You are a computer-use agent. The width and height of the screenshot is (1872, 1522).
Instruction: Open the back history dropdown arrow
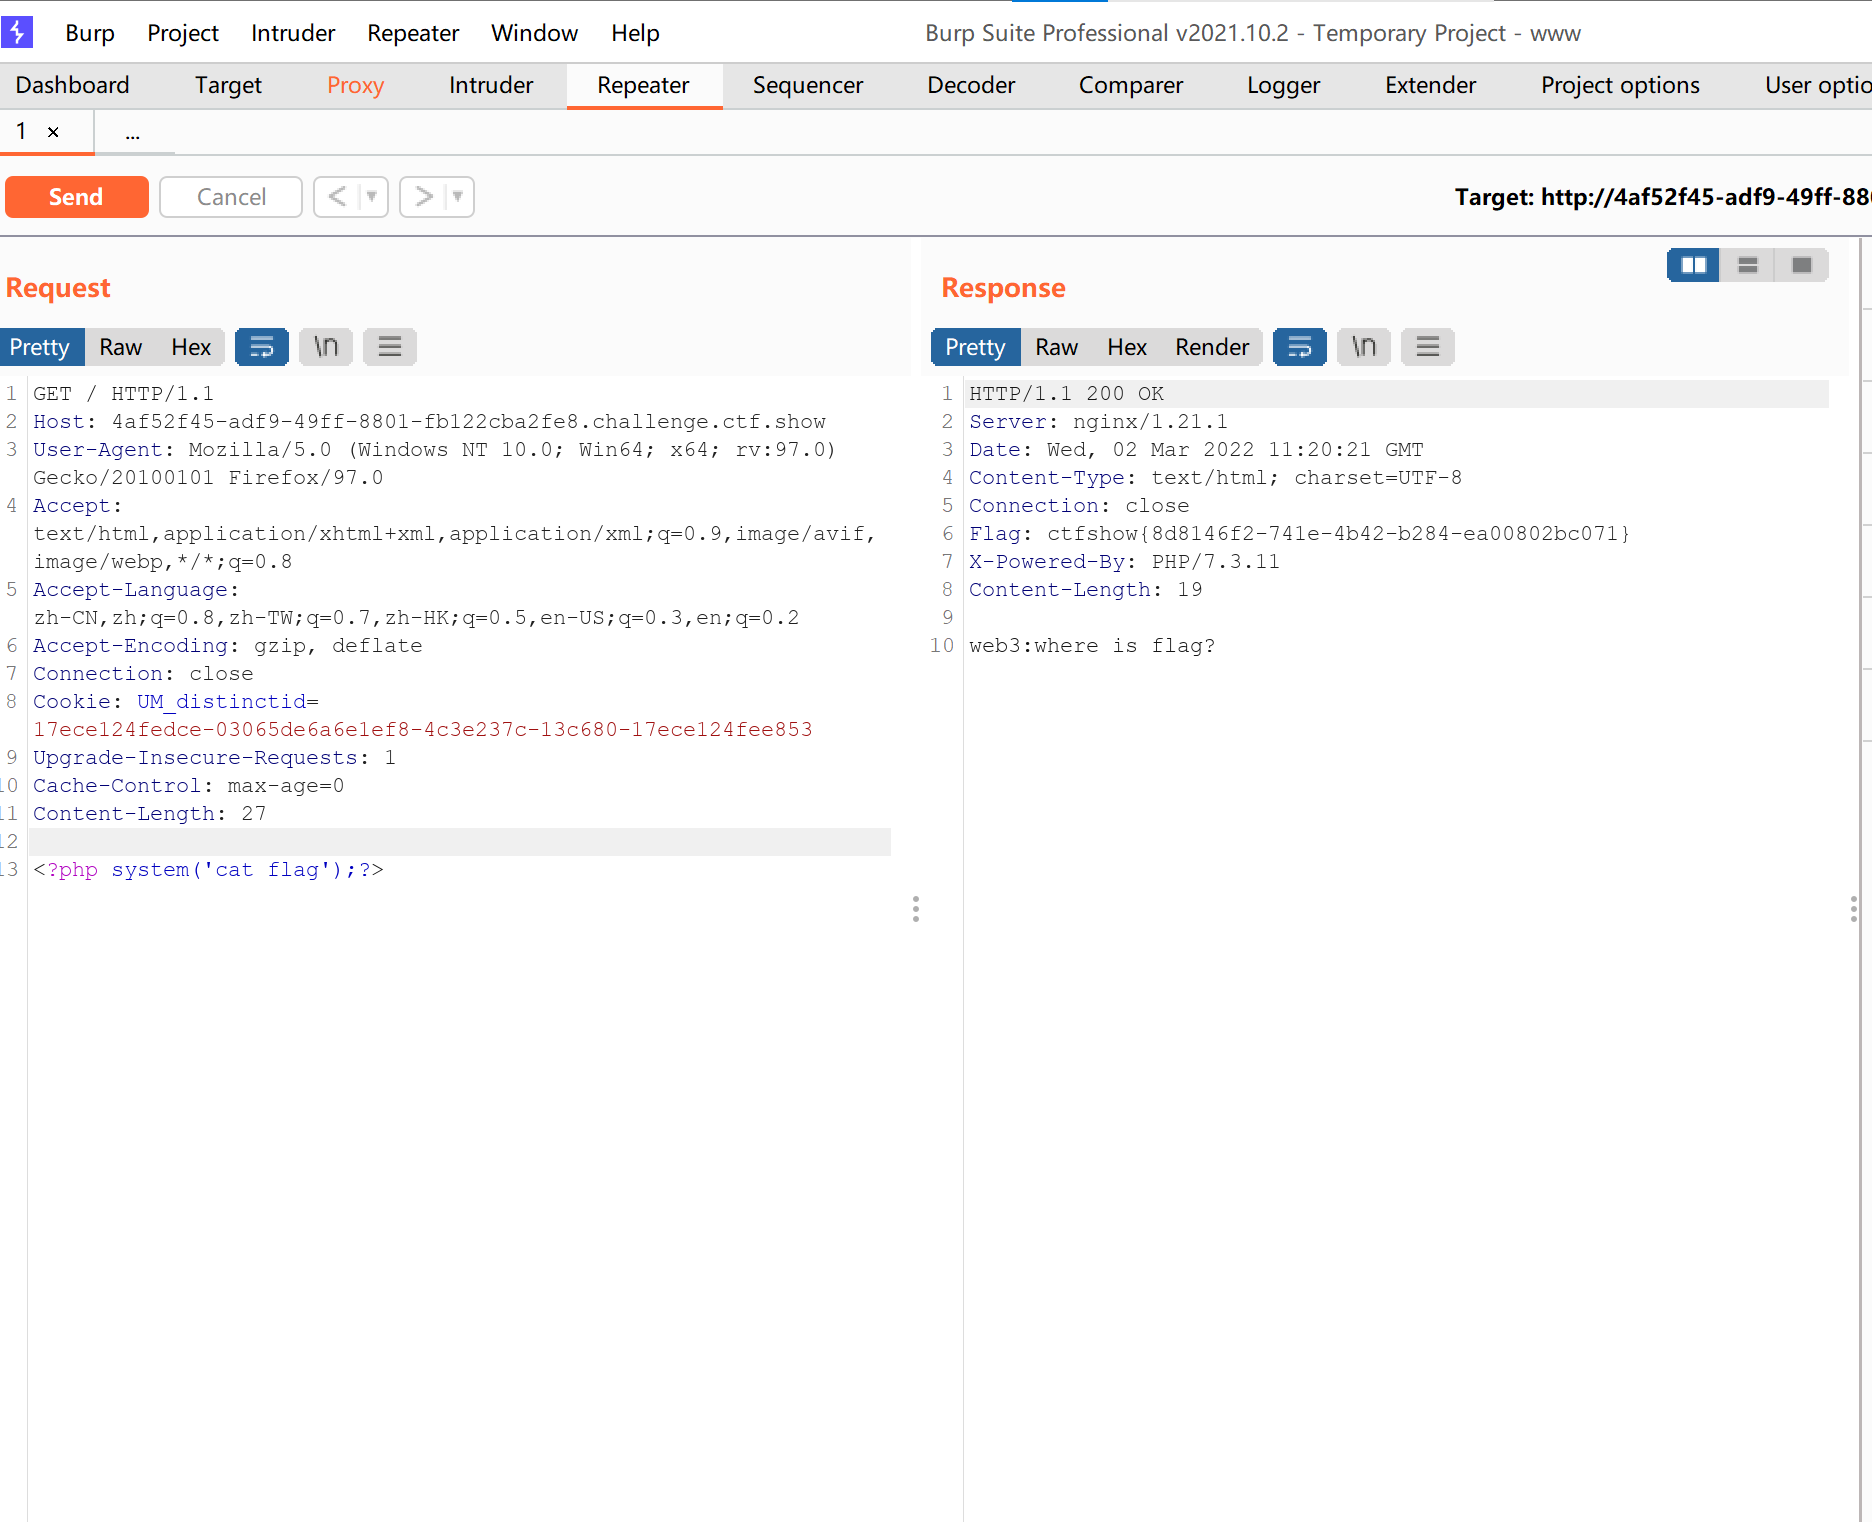pos(372,197)
